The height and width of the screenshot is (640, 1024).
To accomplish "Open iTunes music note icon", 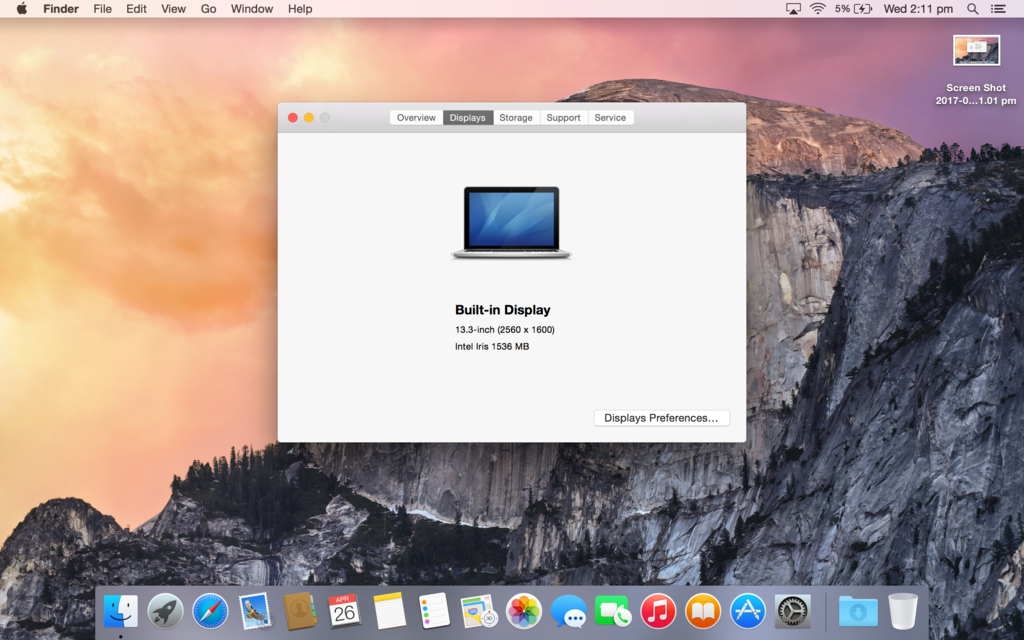I will click(658, 612).
